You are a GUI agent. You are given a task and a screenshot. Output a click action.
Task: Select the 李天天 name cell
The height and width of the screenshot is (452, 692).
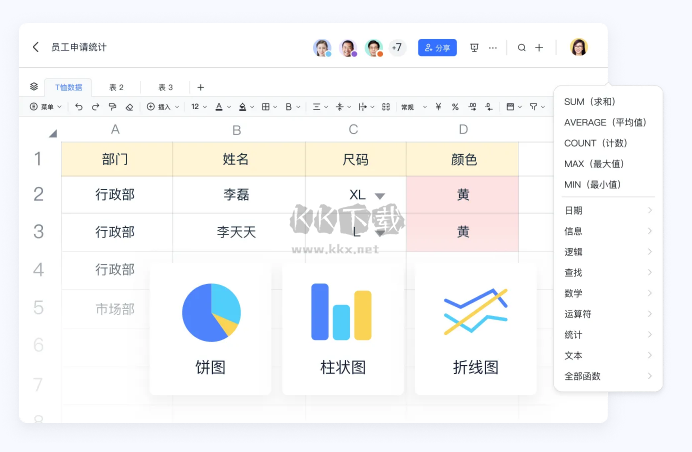237,232
